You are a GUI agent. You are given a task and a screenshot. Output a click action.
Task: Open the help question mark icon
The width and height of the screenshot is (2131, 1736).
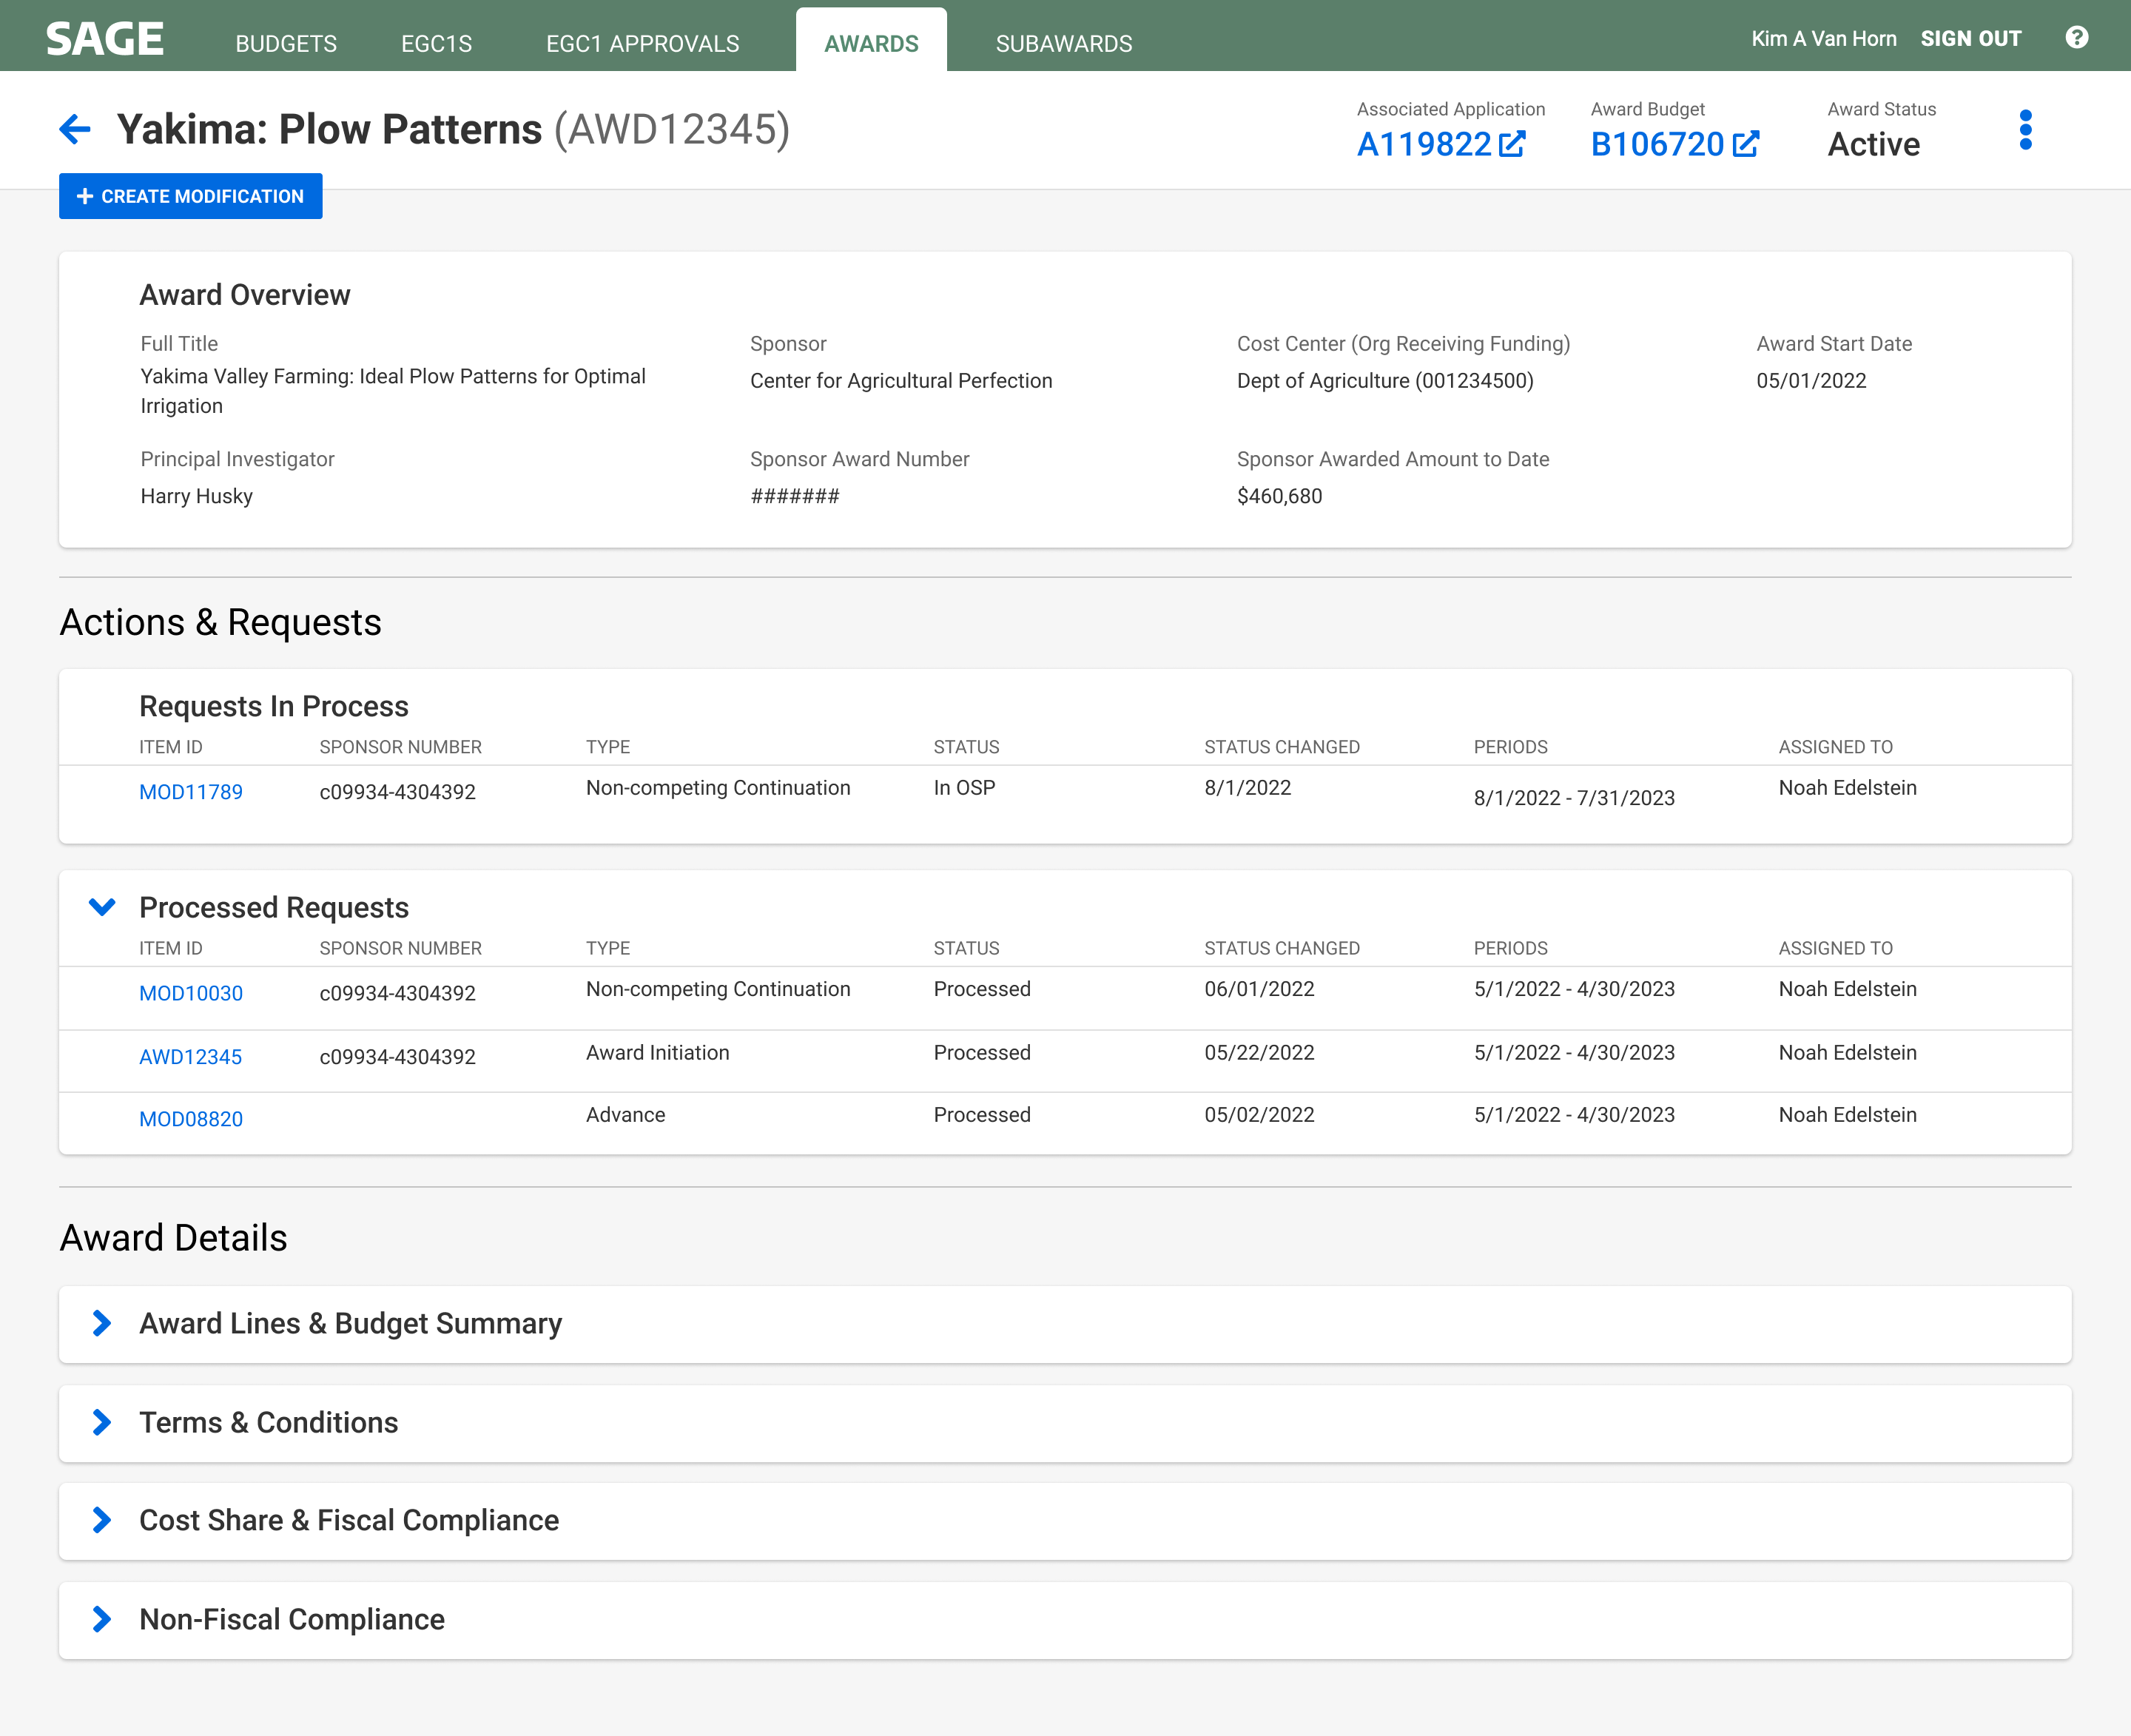click(2076, 38)
